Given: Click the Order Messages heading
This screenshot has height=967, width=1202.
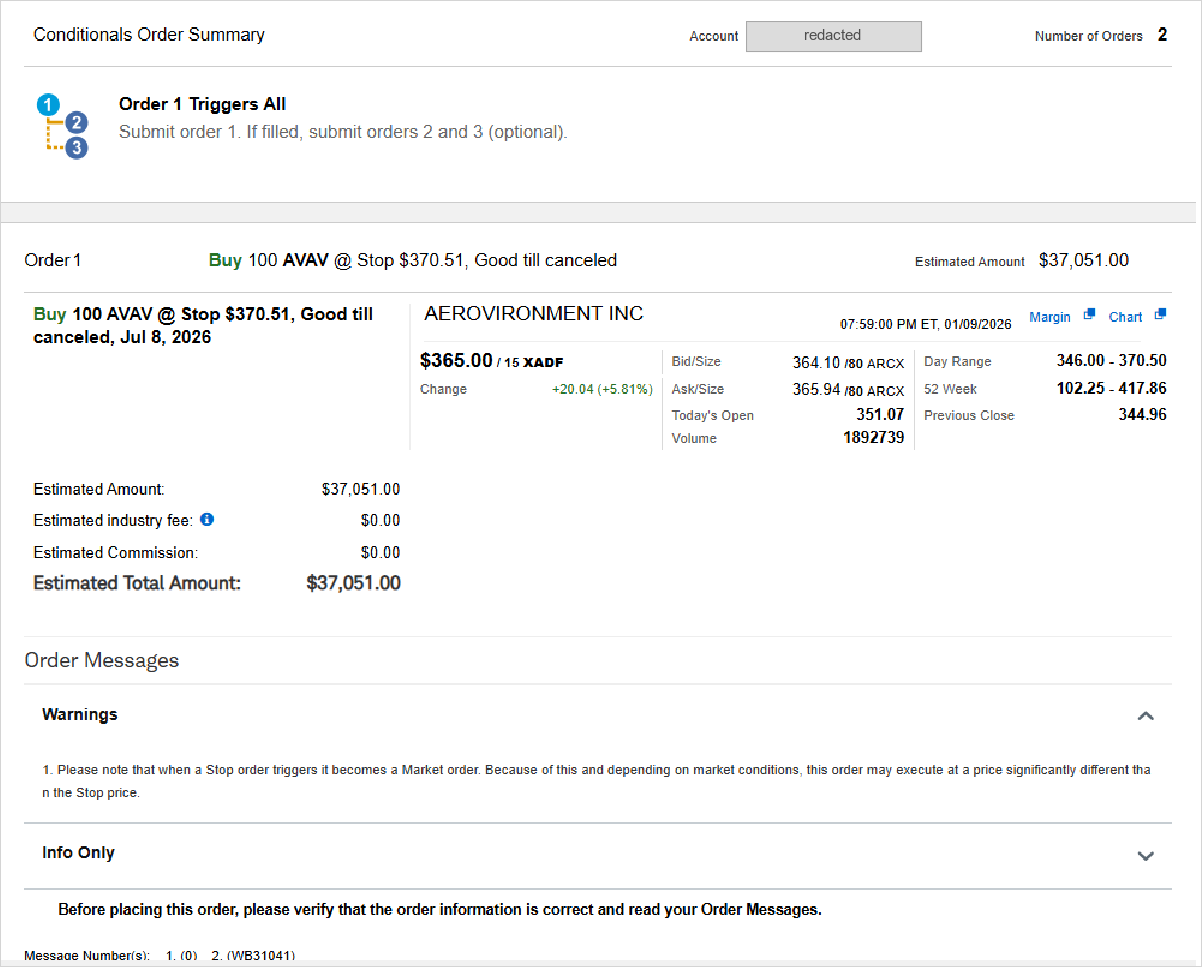Looking at the screenshot, I should [102, 661].
